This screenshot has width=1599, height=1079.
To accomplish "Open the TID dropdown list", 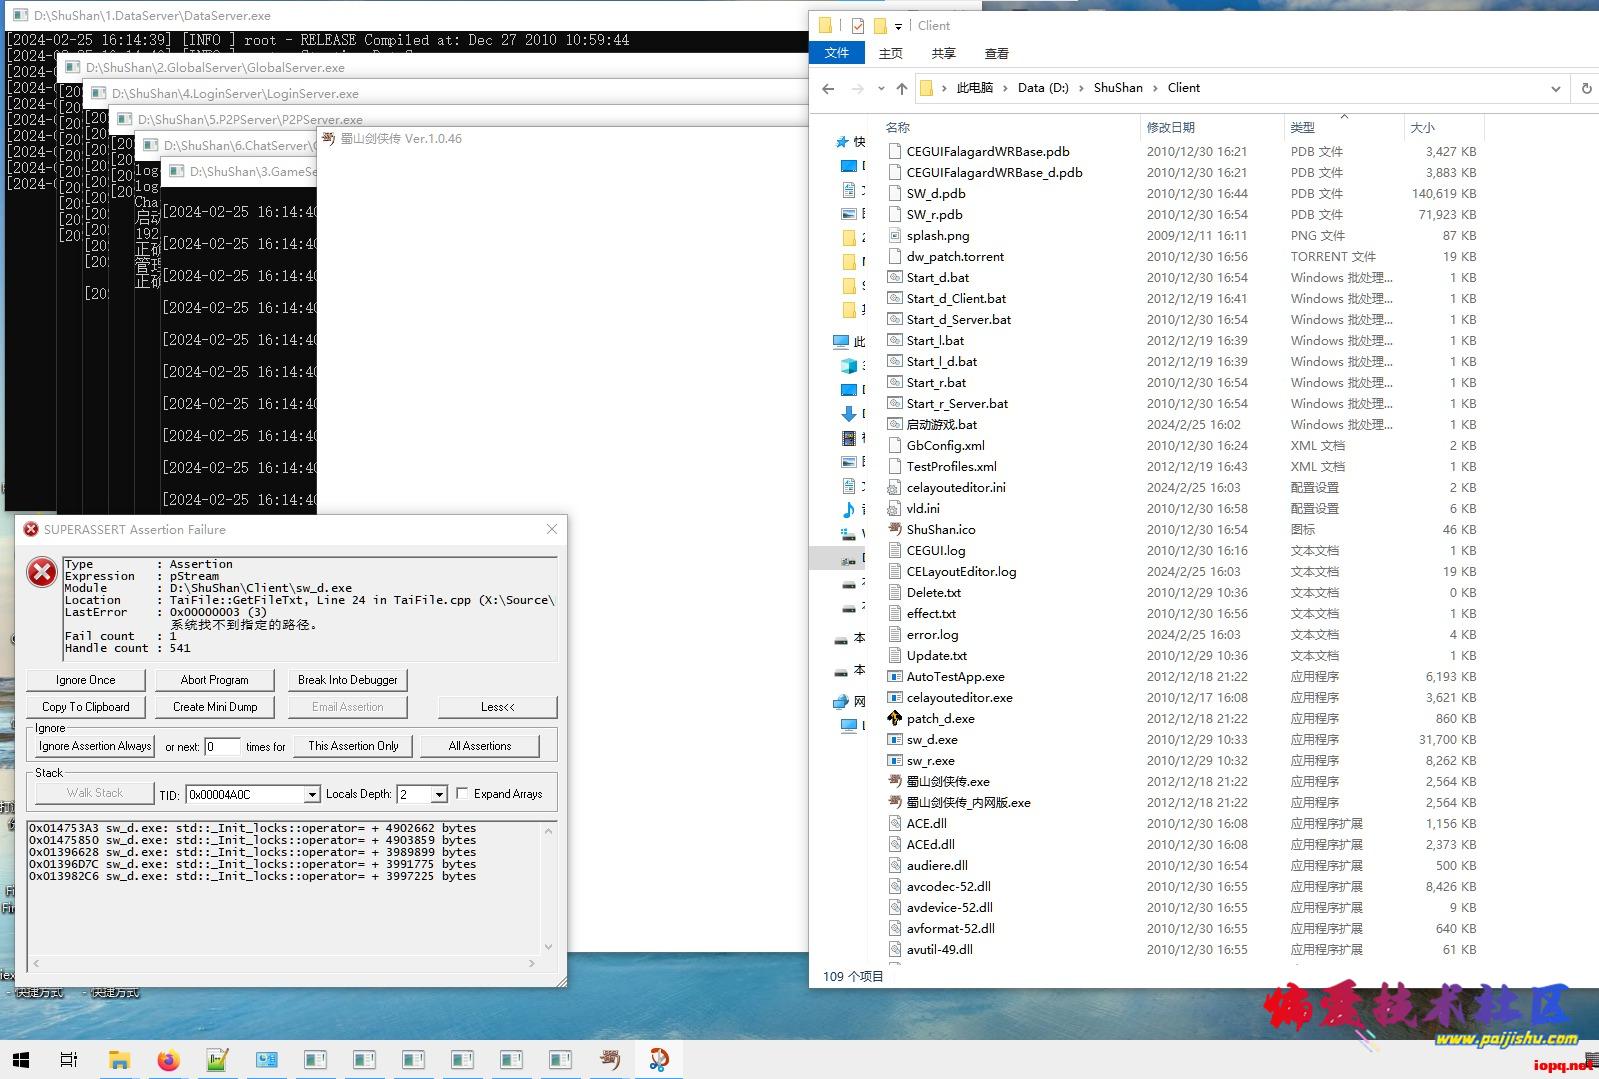I will pyautogui.click(x=312, y=794).
